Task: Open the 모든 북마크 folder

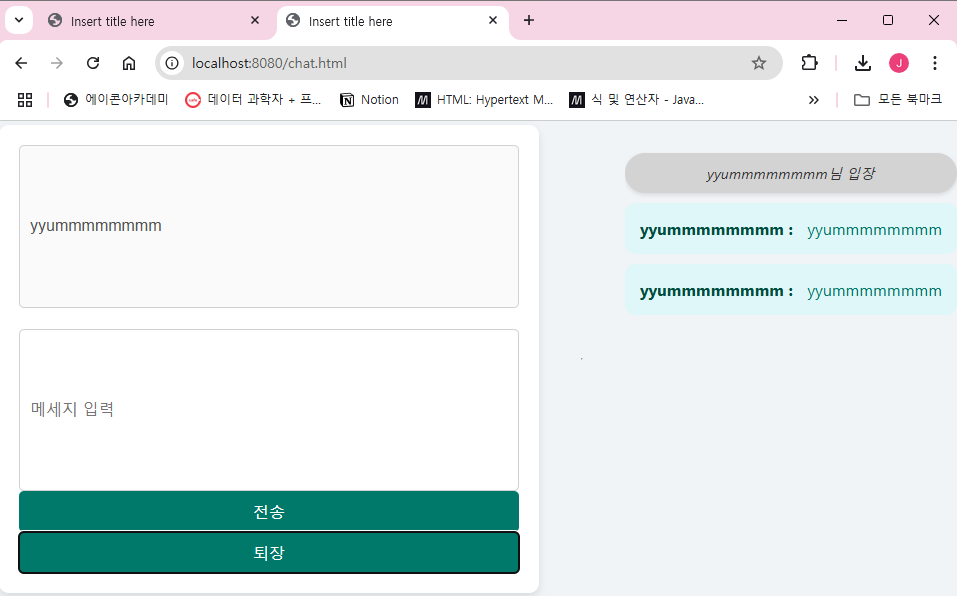Action: [x=898, y=99]
